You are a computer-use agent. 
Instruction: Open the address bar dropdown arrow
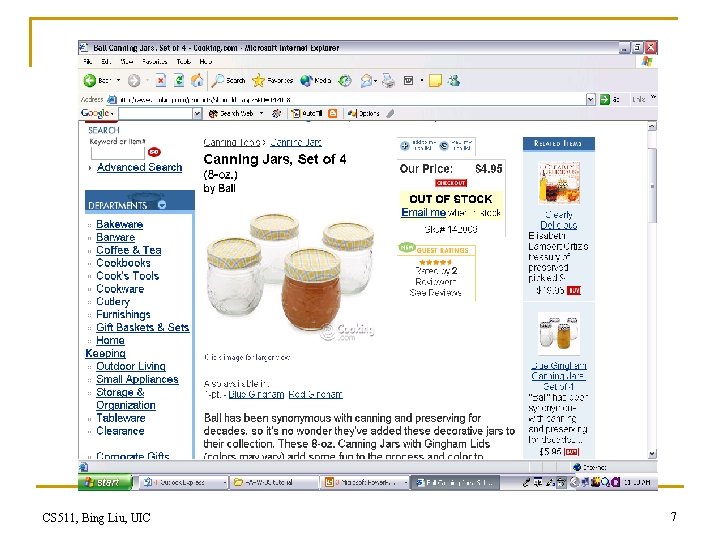point(591,99)
